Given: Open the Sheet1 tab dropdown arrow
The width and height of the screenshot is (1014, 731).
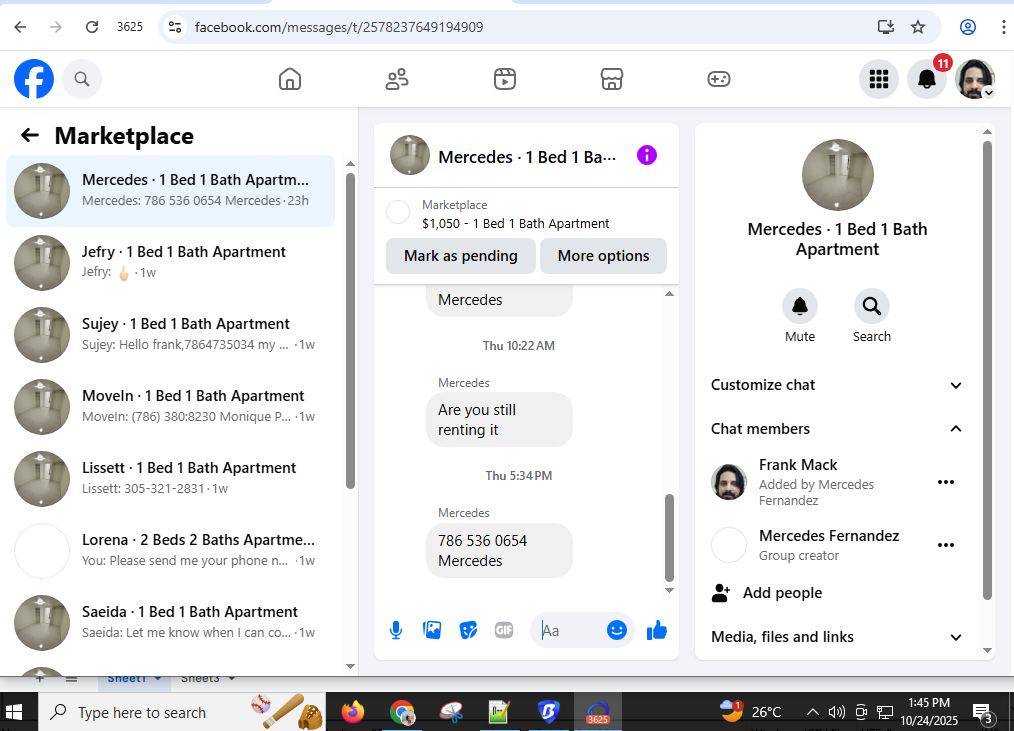Looking at the screenshot, I should tap(157, 679).
